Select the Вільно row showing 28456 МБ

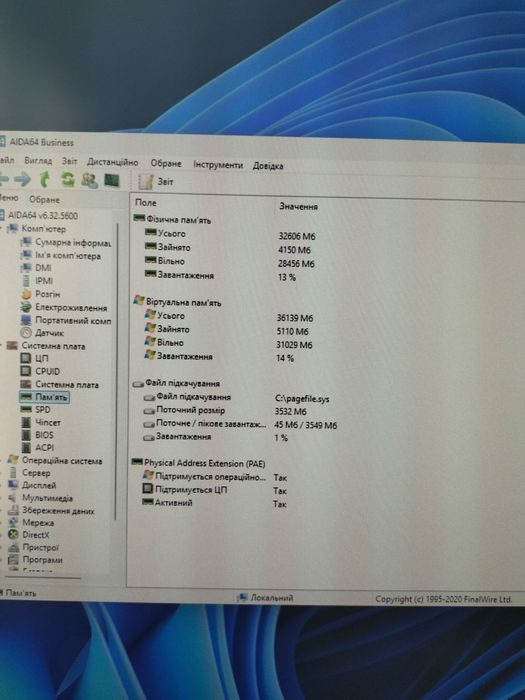229,262
